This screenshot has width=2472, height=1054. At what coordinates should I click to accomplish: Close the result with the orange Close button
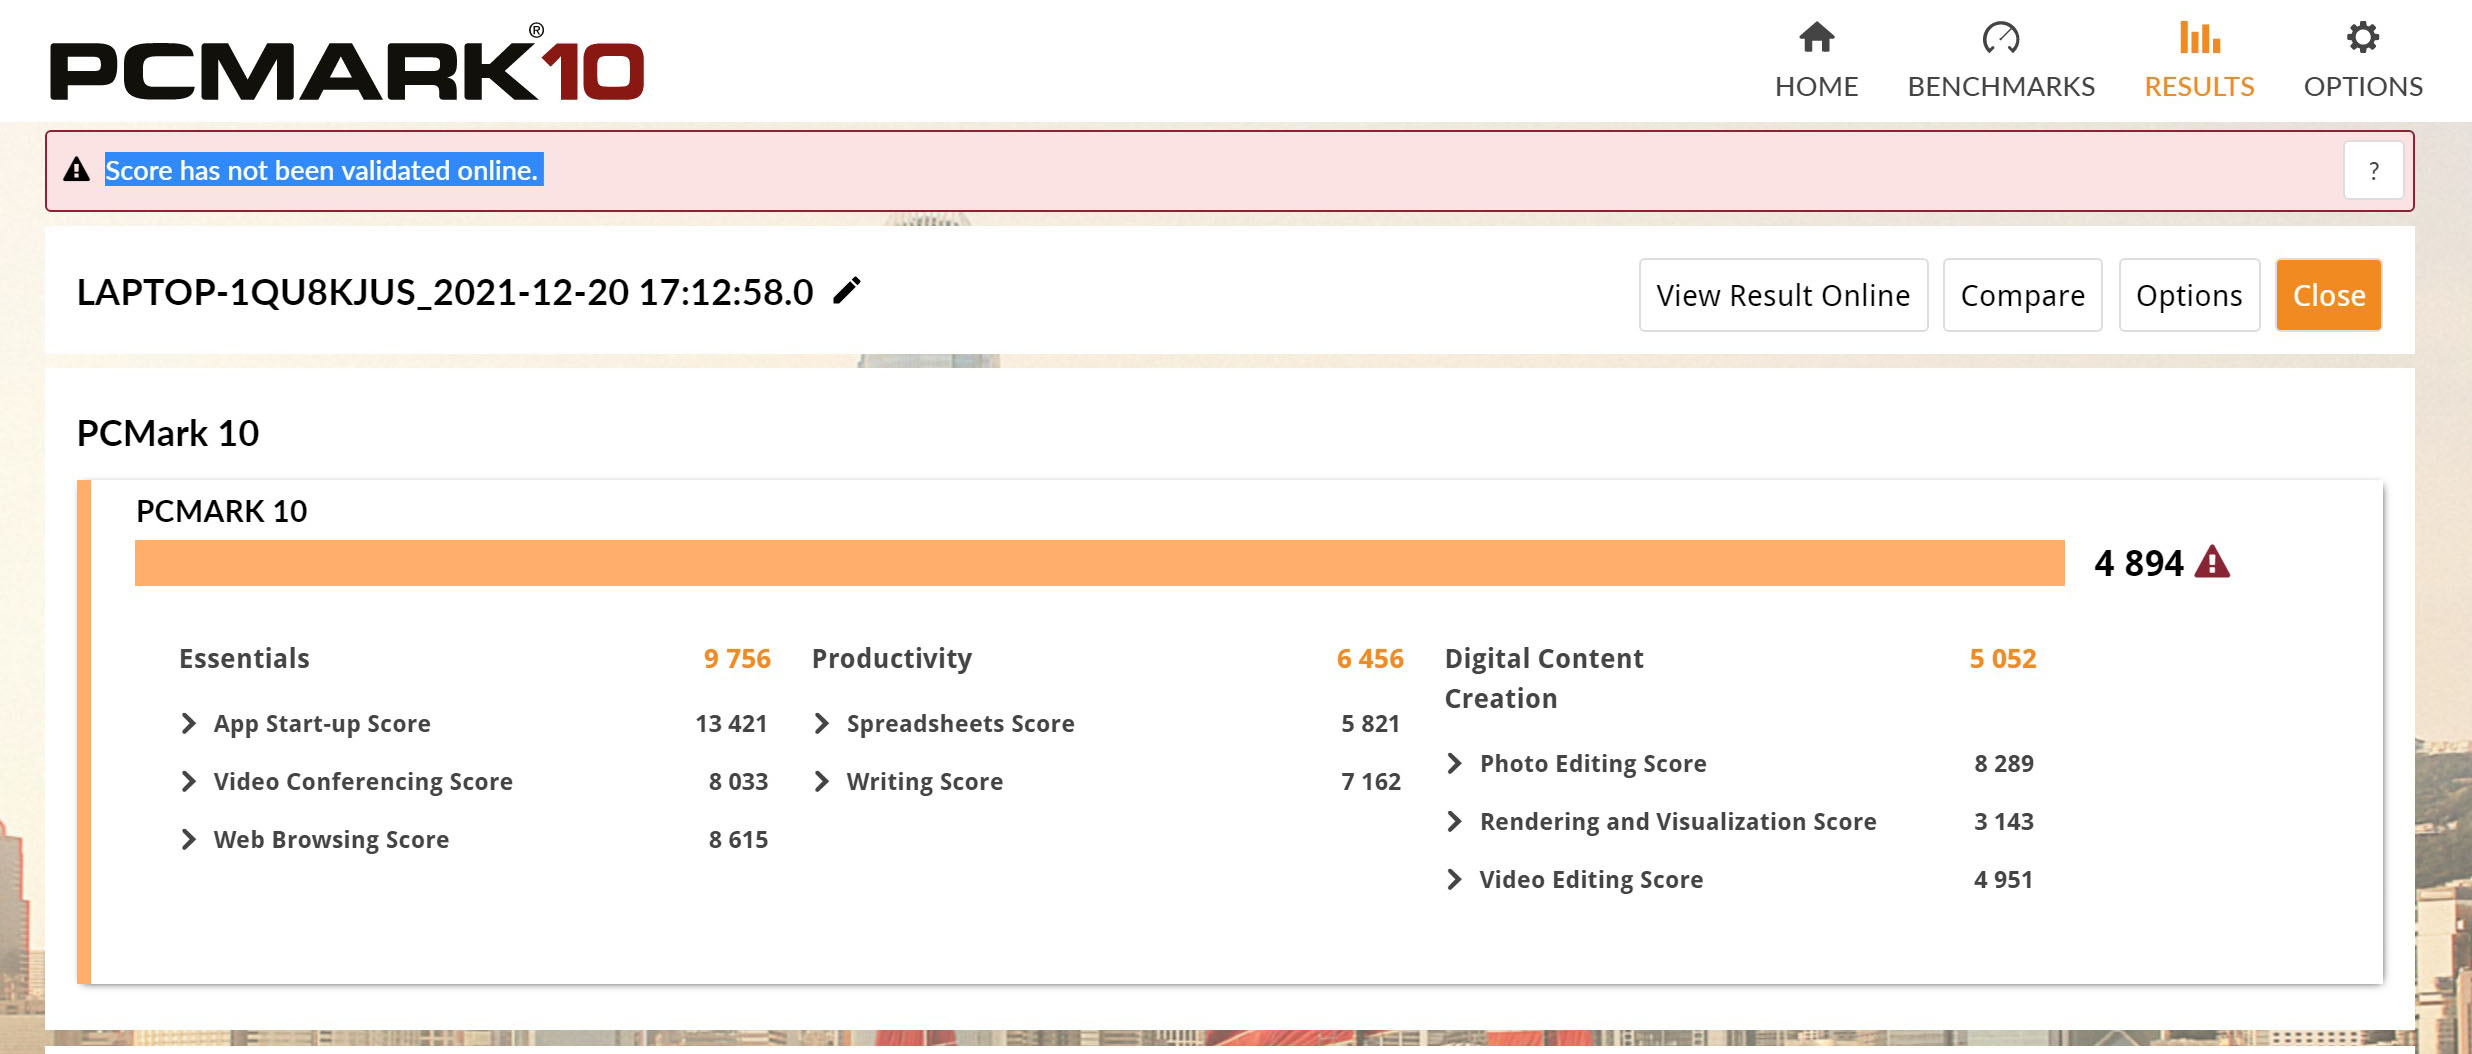point(2329,295)
